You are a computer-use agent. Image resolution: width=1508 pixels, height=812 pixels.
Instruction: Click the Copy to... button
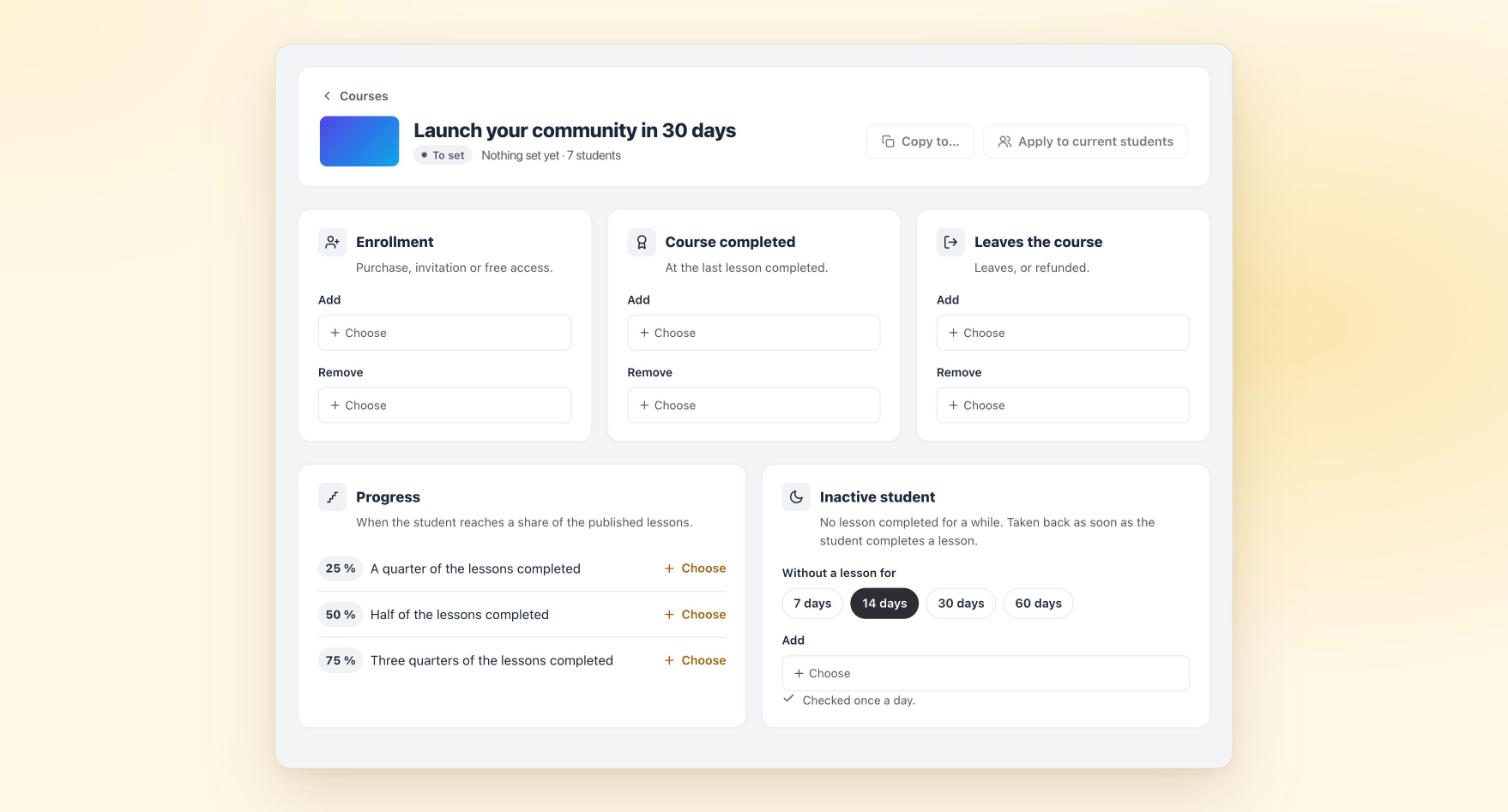[920, 141]
